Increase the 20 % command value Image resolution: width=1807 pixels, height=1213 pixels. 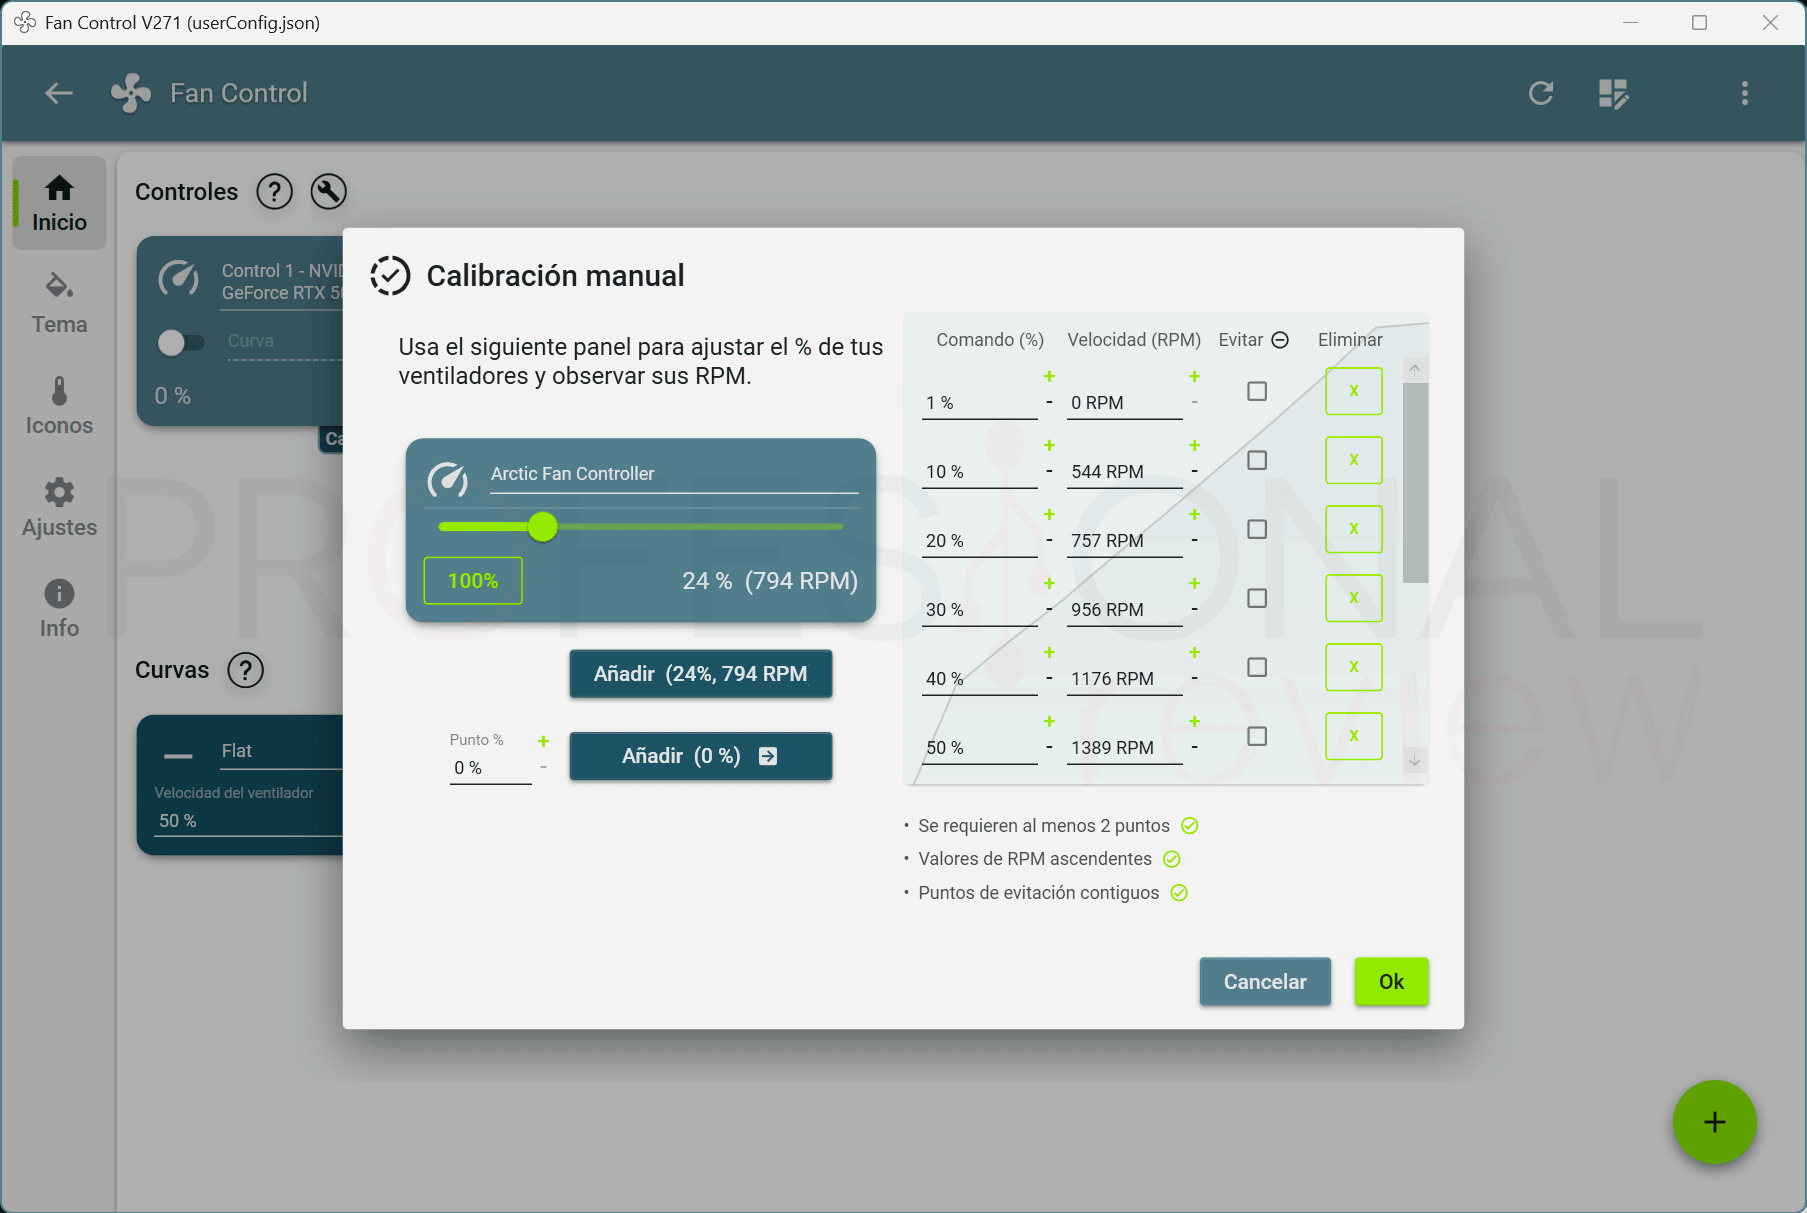1049,514
